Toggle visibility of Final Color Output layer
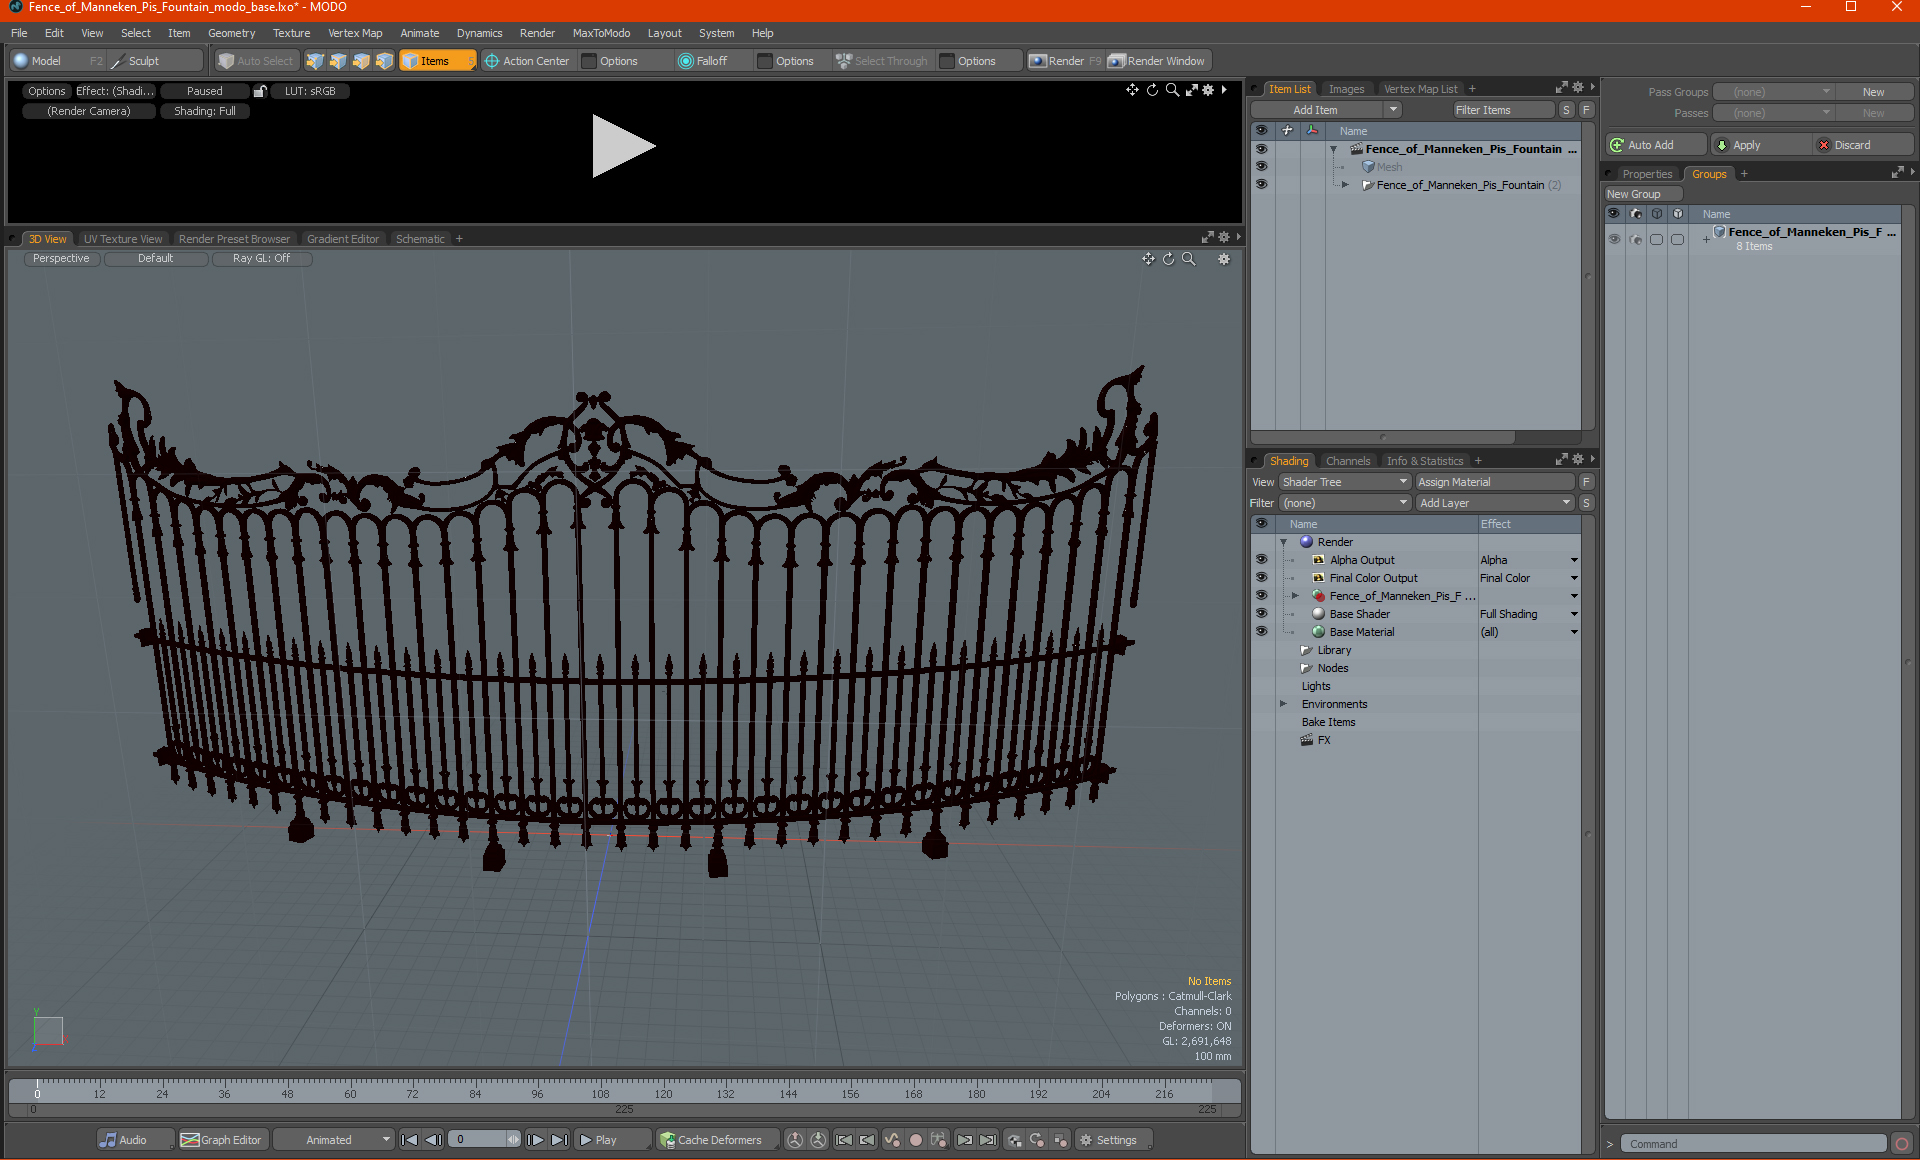The width and height of the screenshot is (1920, 1160). click(1261, 578)
